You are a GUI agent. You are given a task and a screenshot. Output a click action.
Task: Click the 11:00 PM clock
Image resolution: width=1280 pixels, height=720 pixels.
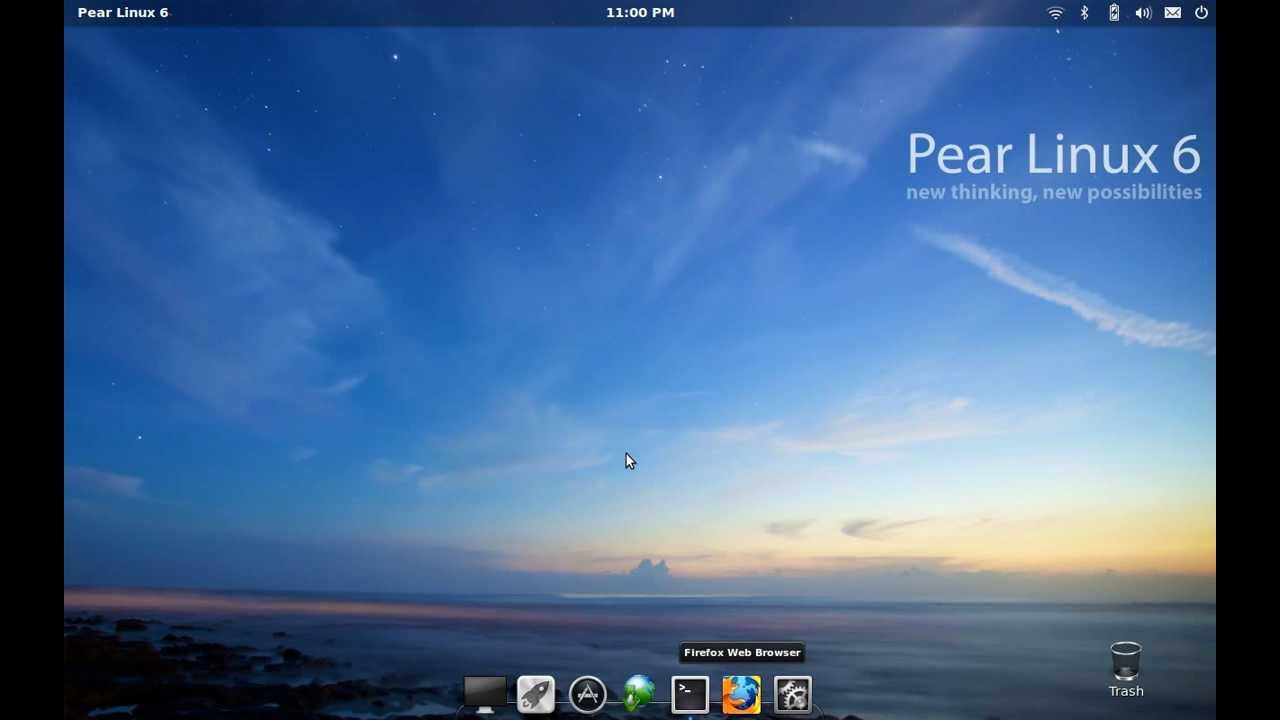640,13
